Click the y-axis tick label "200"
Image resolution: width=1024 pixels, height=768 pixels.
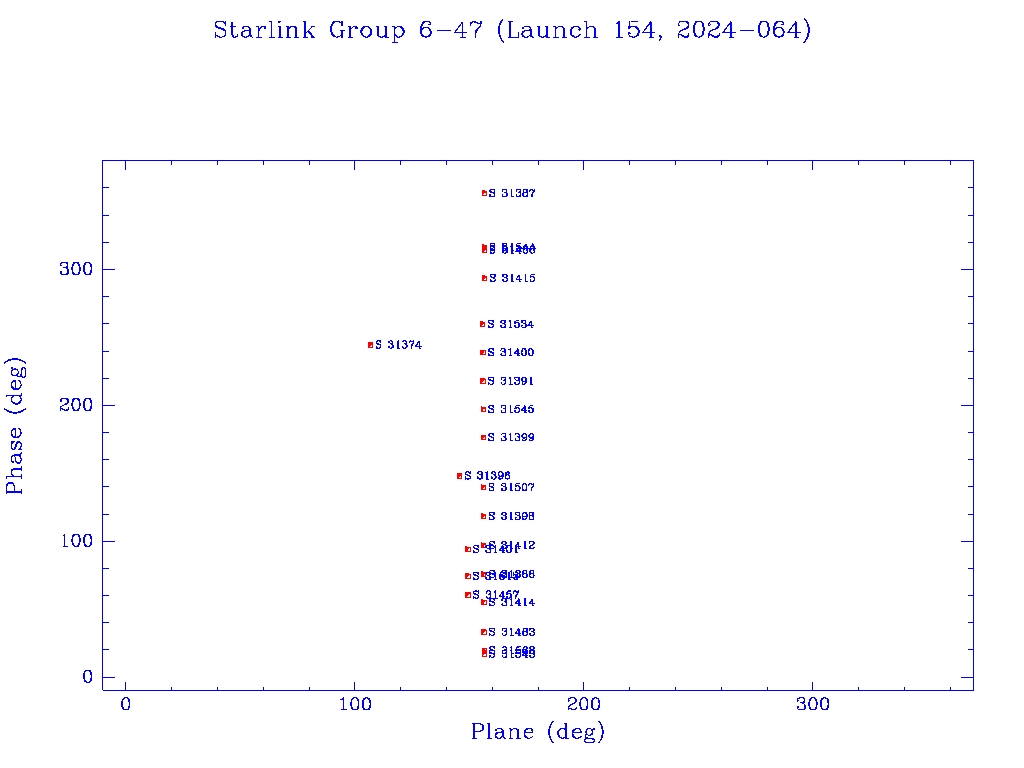coord(76,405)
